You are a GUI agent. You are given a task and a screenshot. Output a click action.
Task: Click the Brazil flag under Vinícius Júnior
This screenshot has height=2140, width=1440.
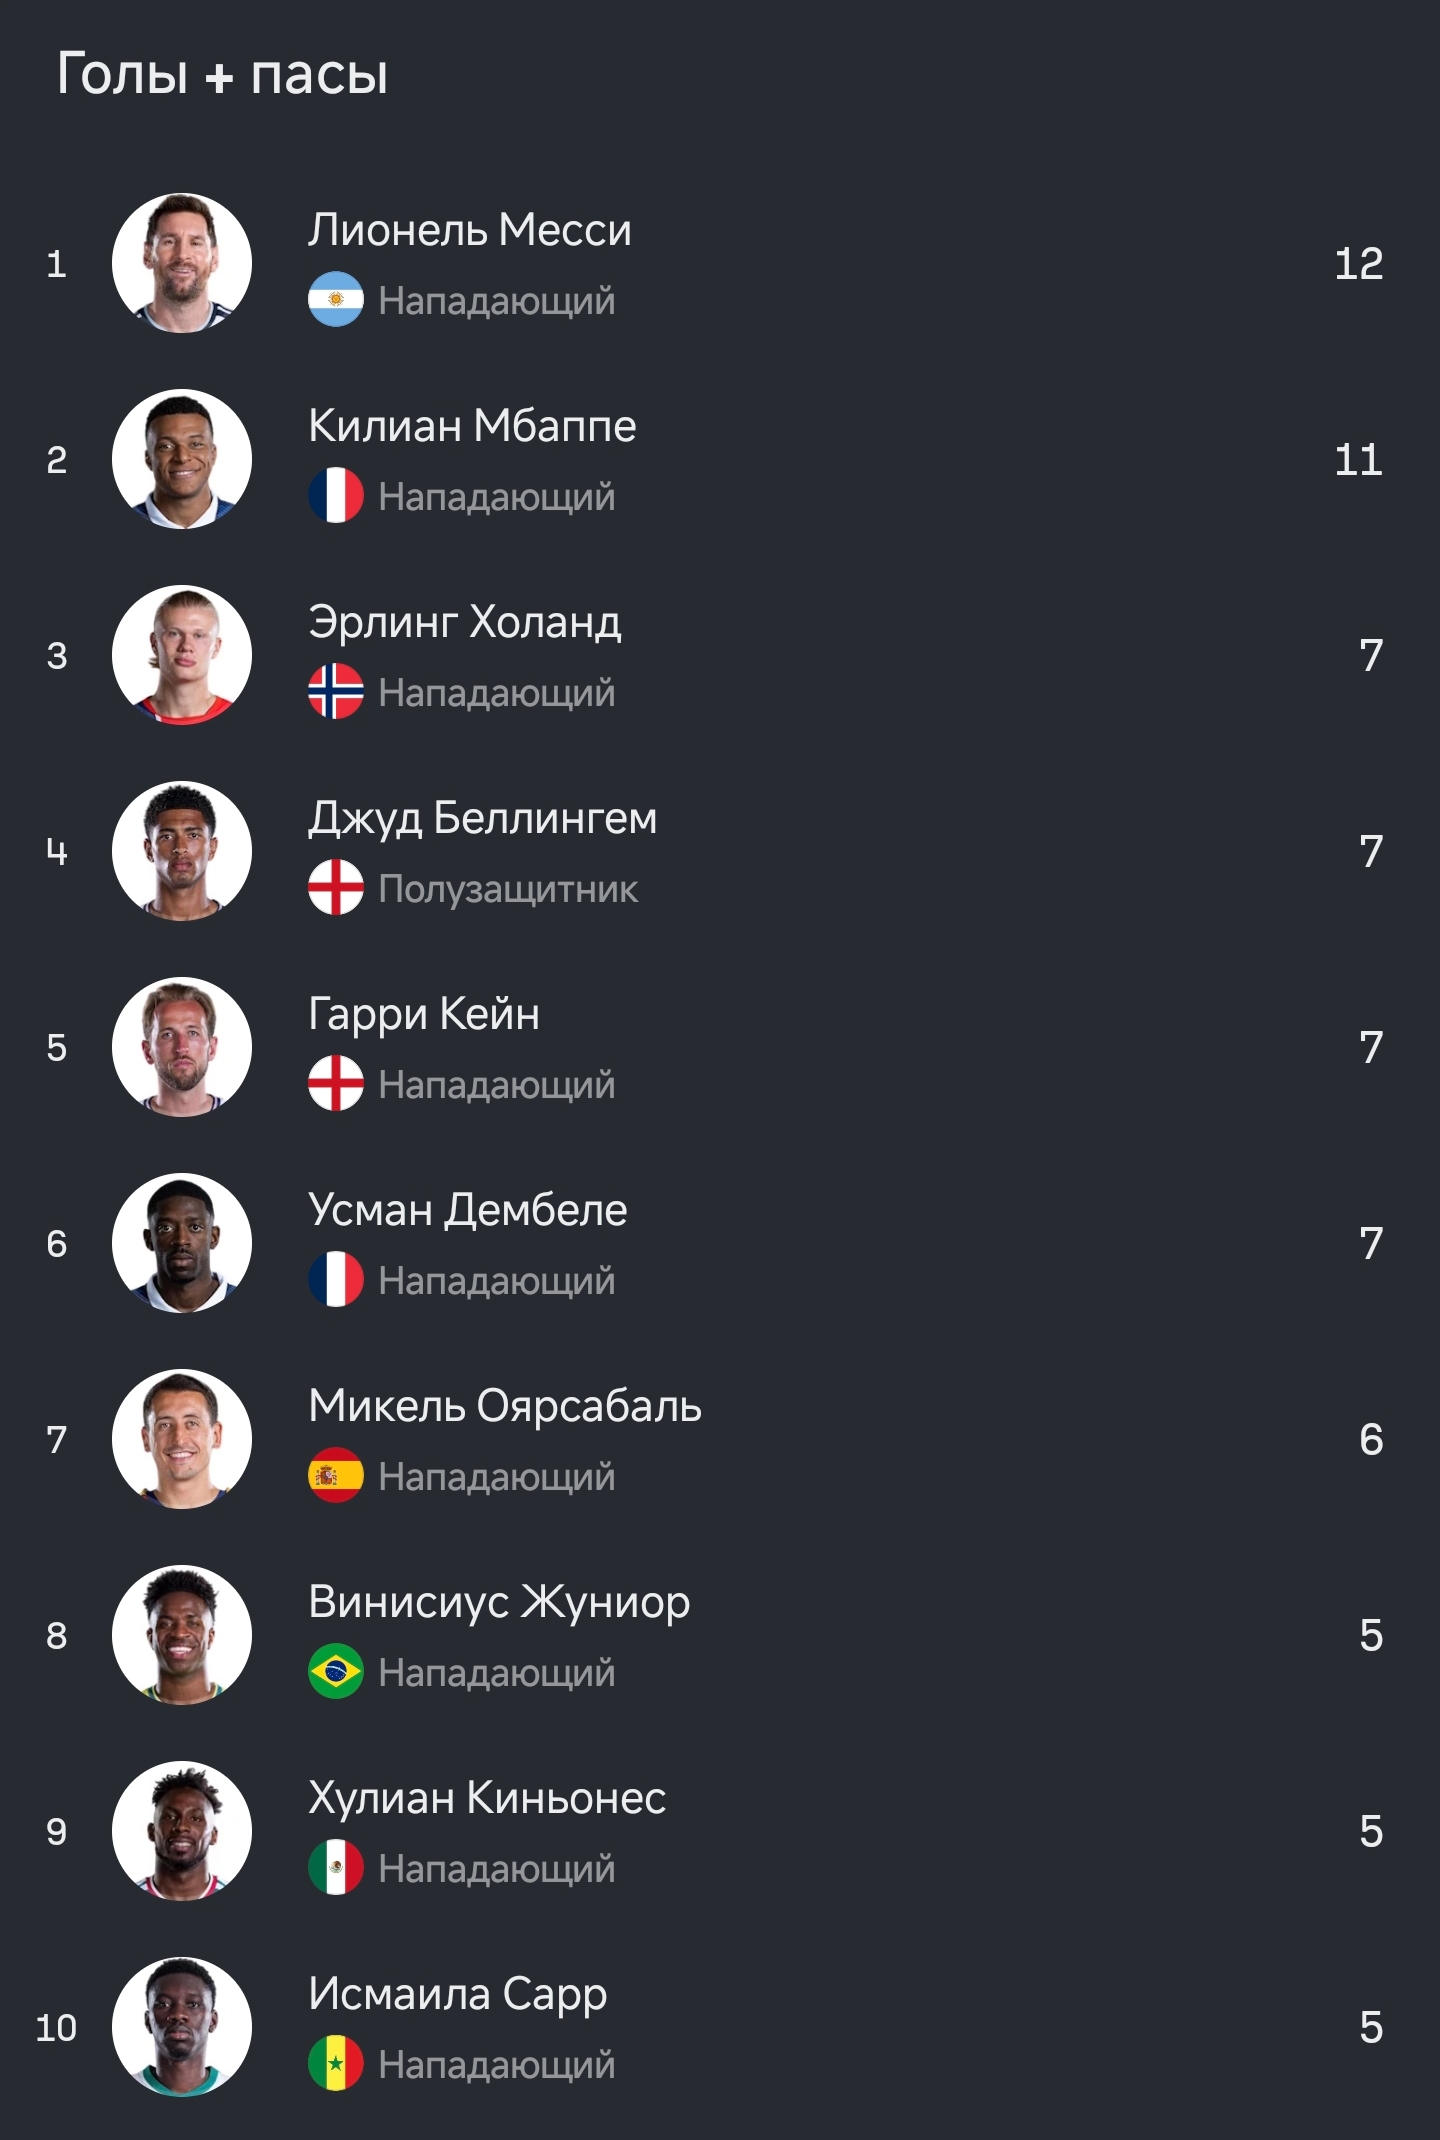[336, 1671]
